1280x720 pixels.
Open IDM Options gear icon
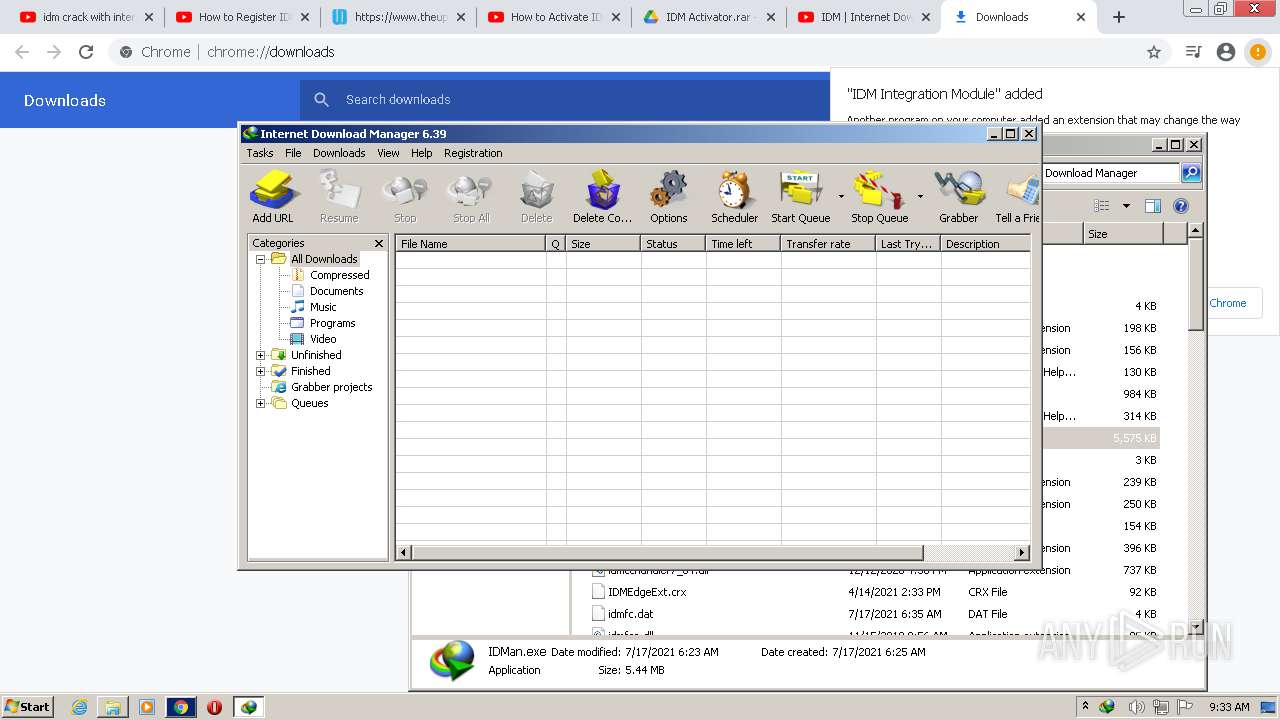click(668, 196)
